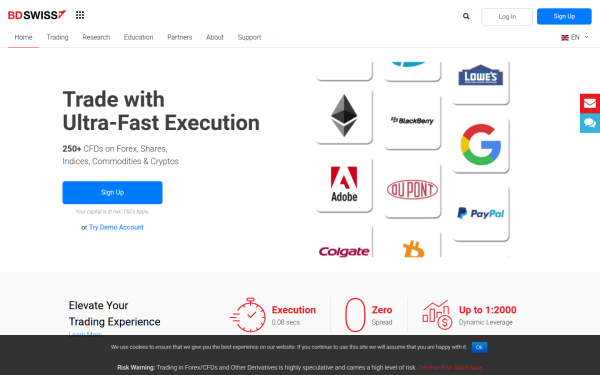The height and width of the screenshot is (375, 600).
Task: Go to the Support menu item
Action: click(x=249, y=37)
